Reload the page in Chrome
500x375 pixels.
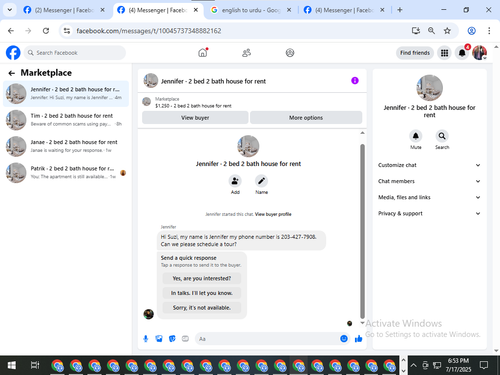46,31
